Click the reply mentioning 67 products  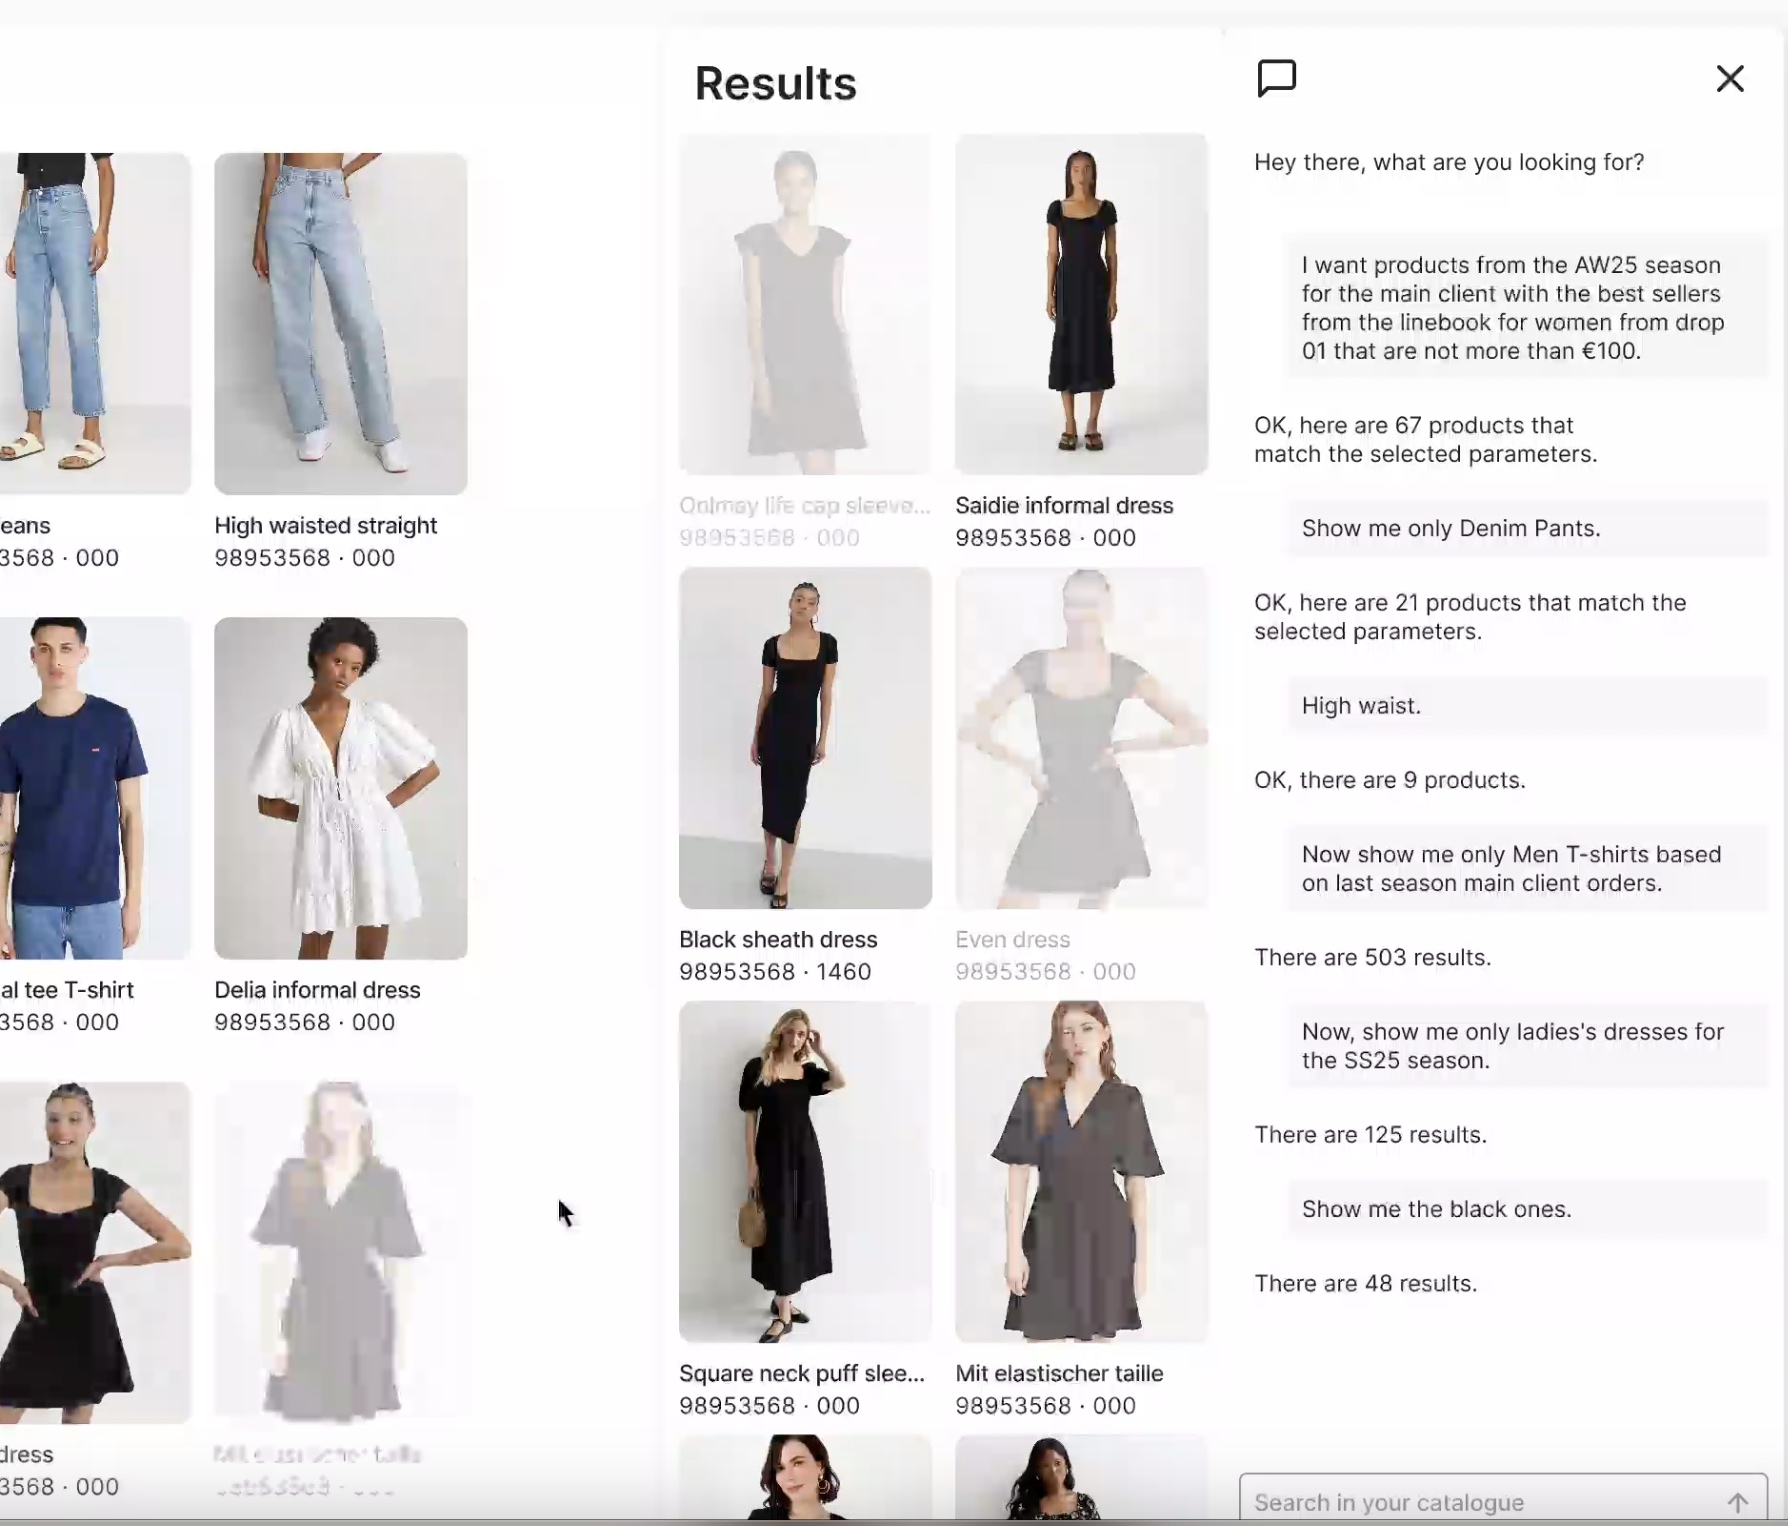point(1426,440)
